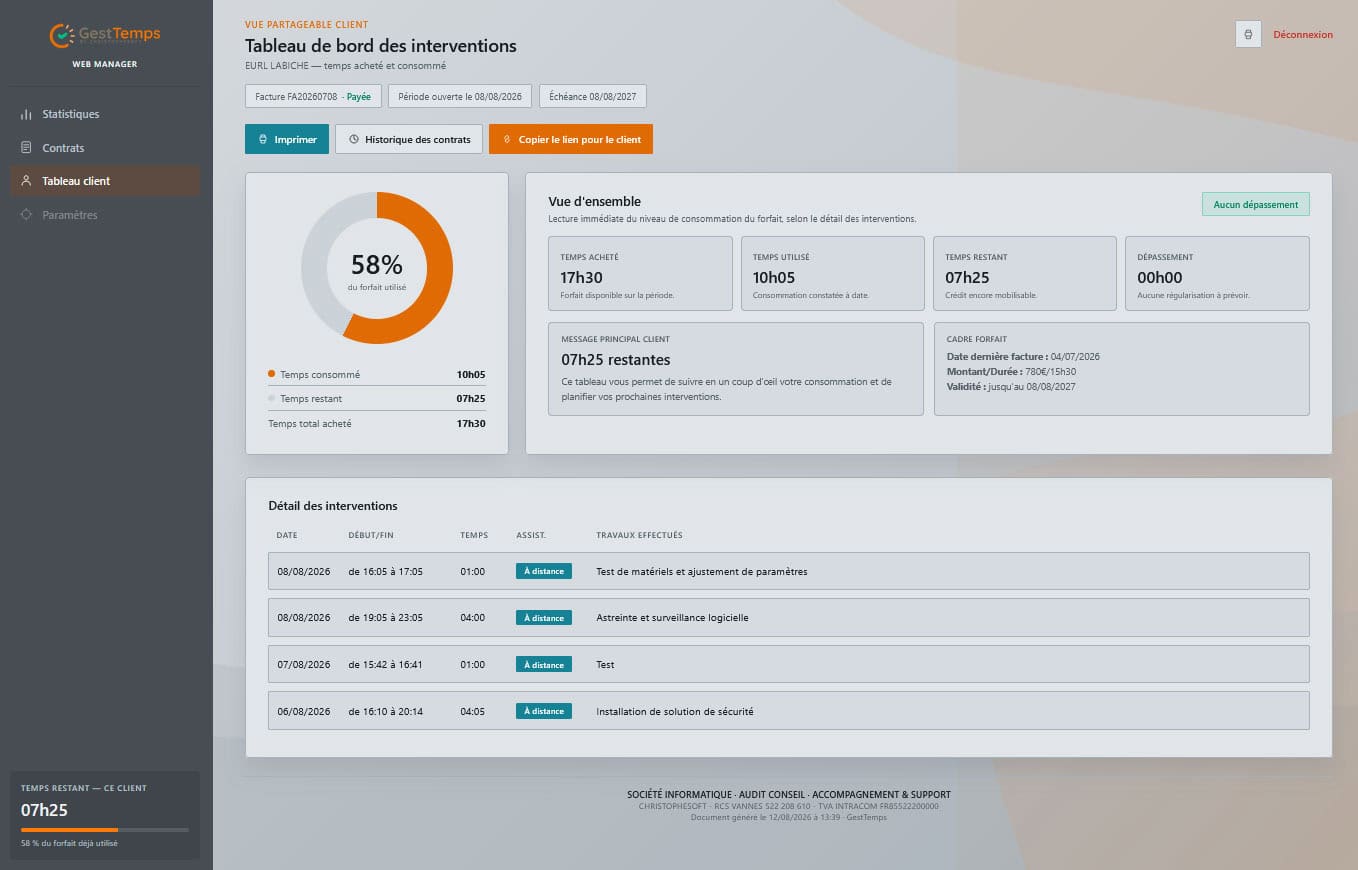The width and height of the screenshot is (1358, 870).
Task: Select row Test de matériels et ajustement de paramètres
Action: click(789, 571)
